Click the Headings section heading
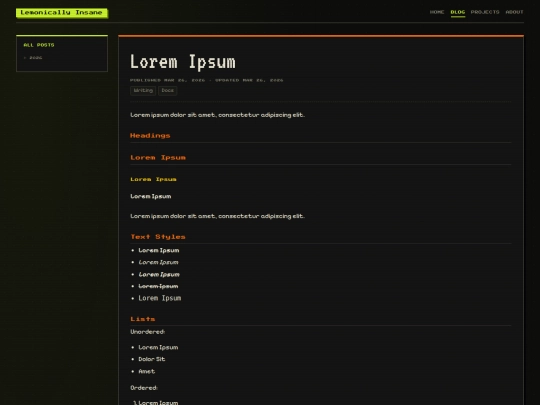Viewport: 540px width, 405px height. pyautogui.click(x=150, y=136)
